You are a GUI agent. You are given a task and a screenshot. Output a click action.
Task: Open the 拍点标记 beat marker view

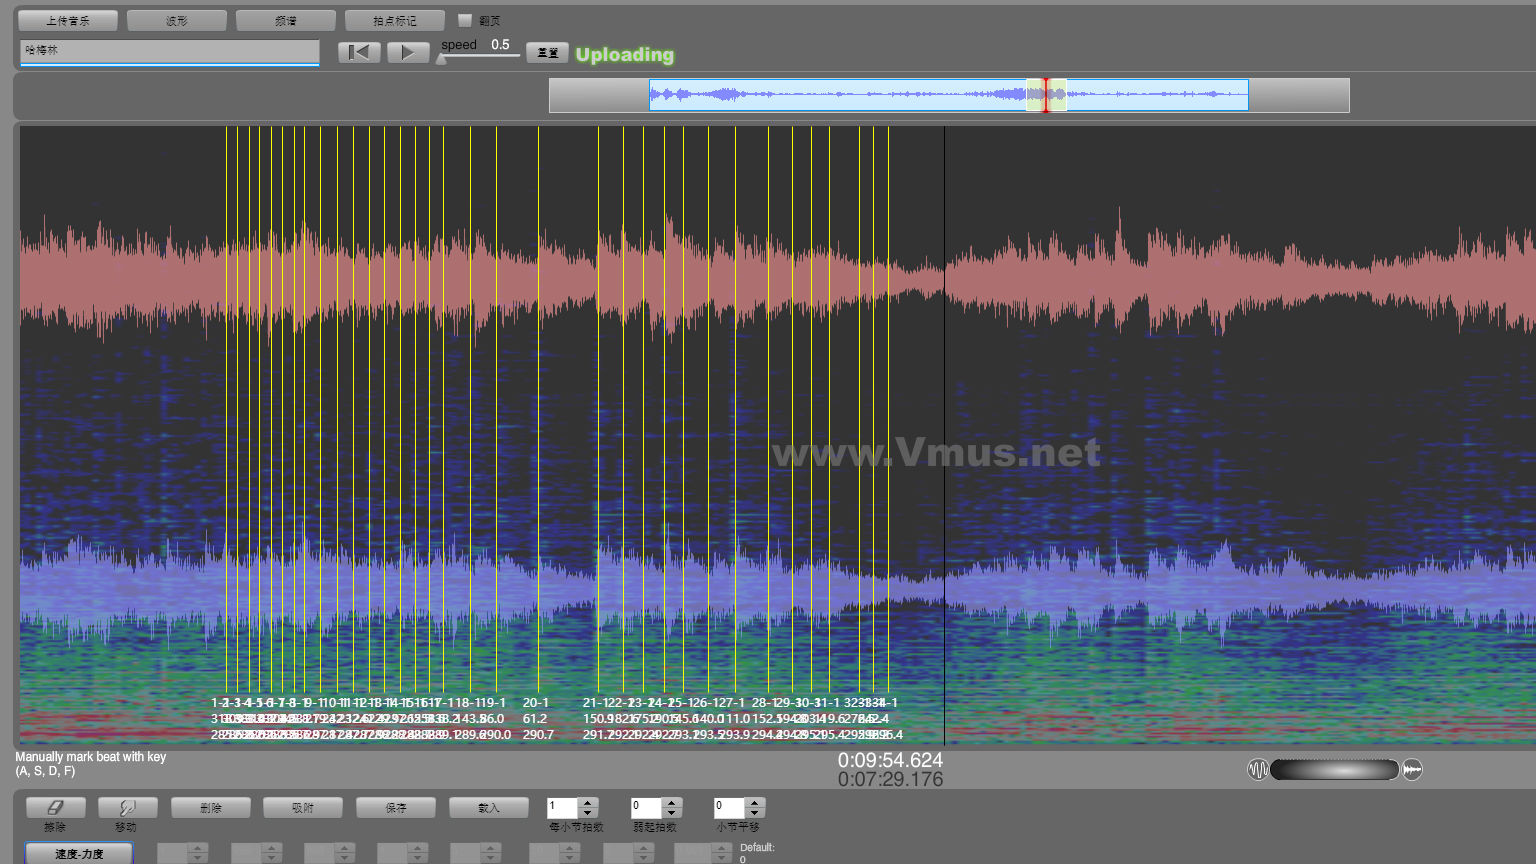(x=394, y=20)
